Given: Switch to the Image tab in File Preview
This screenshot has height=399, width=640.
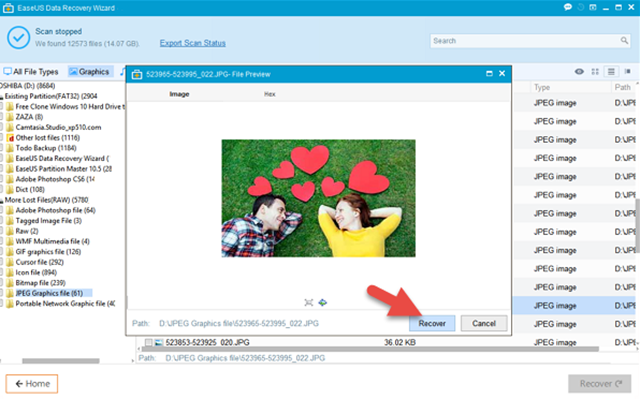Looking at the screenshot, I should tap(179, 94).
